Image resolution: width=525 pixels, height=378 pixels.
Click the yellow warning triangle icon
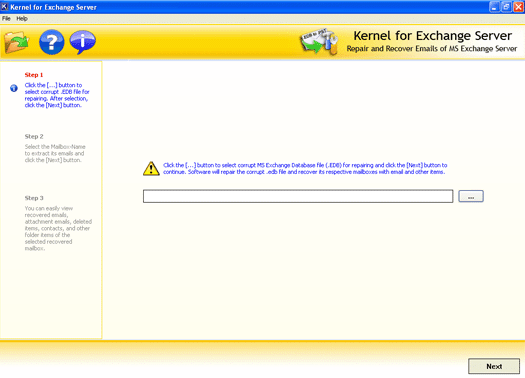[x=151, y=168]
